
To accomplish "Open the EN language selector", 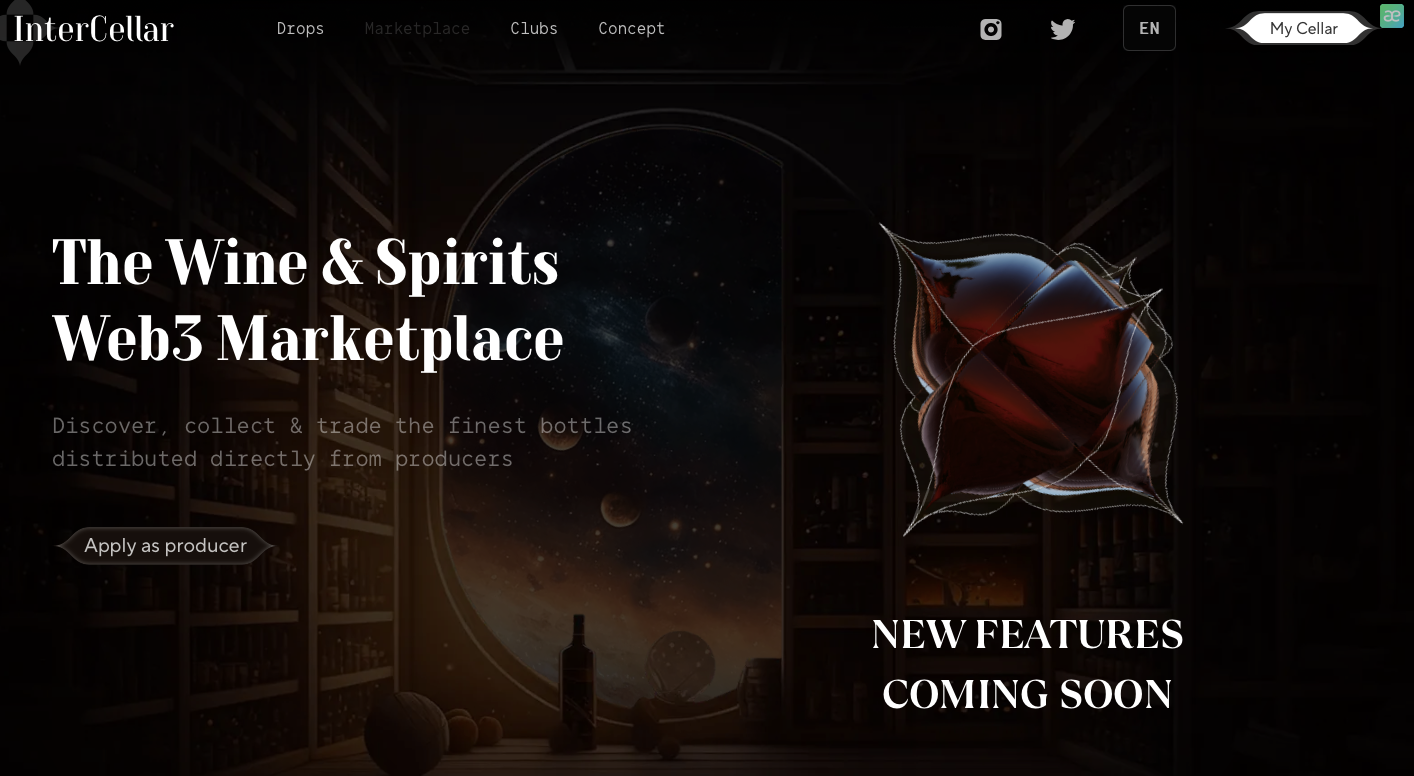I will point(1149,28).
